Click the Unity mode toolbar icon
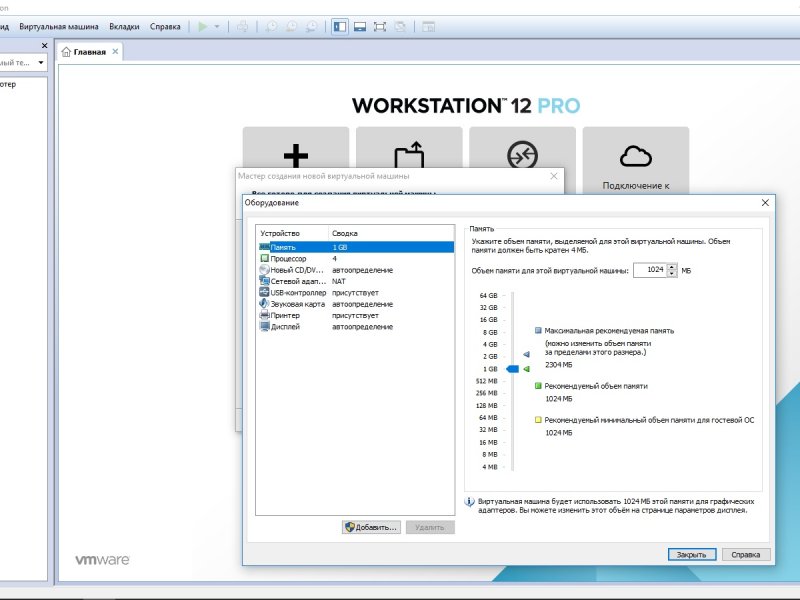This screenshot has width=800, height=600. point(400,27)
